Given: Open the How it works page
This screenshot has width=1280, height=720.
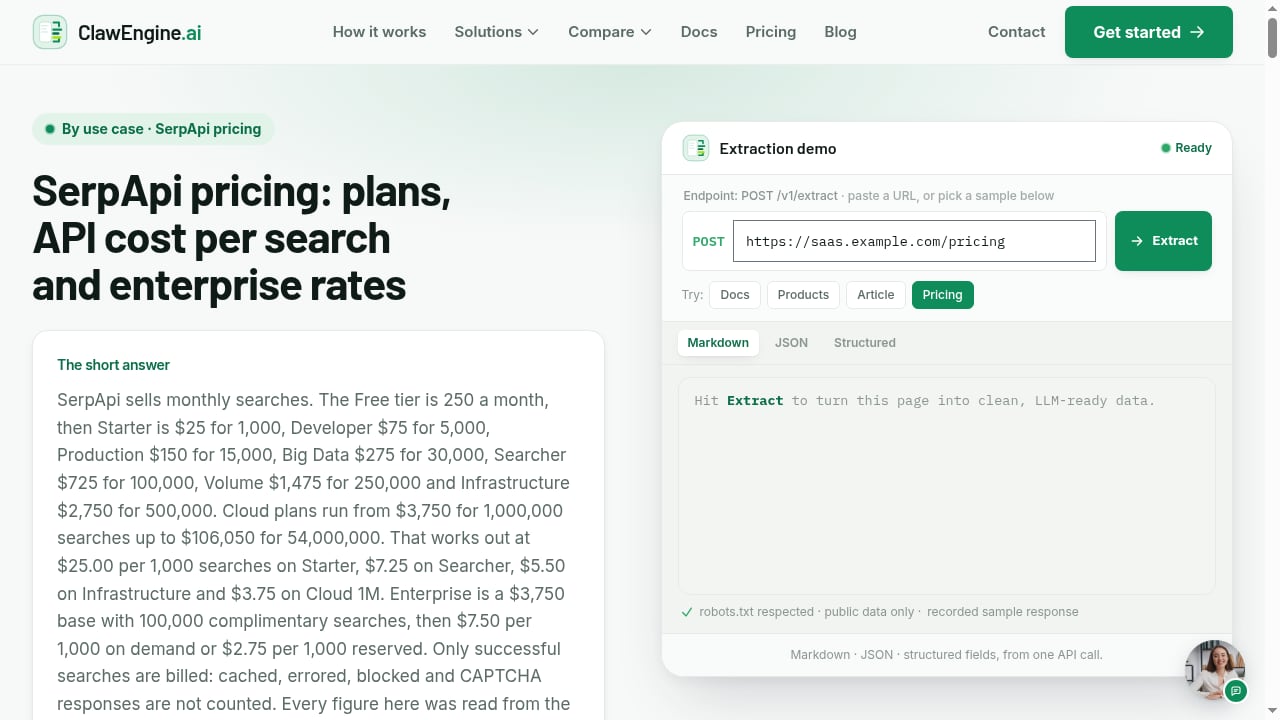Looking at the screenshot, I should point(379,32).
